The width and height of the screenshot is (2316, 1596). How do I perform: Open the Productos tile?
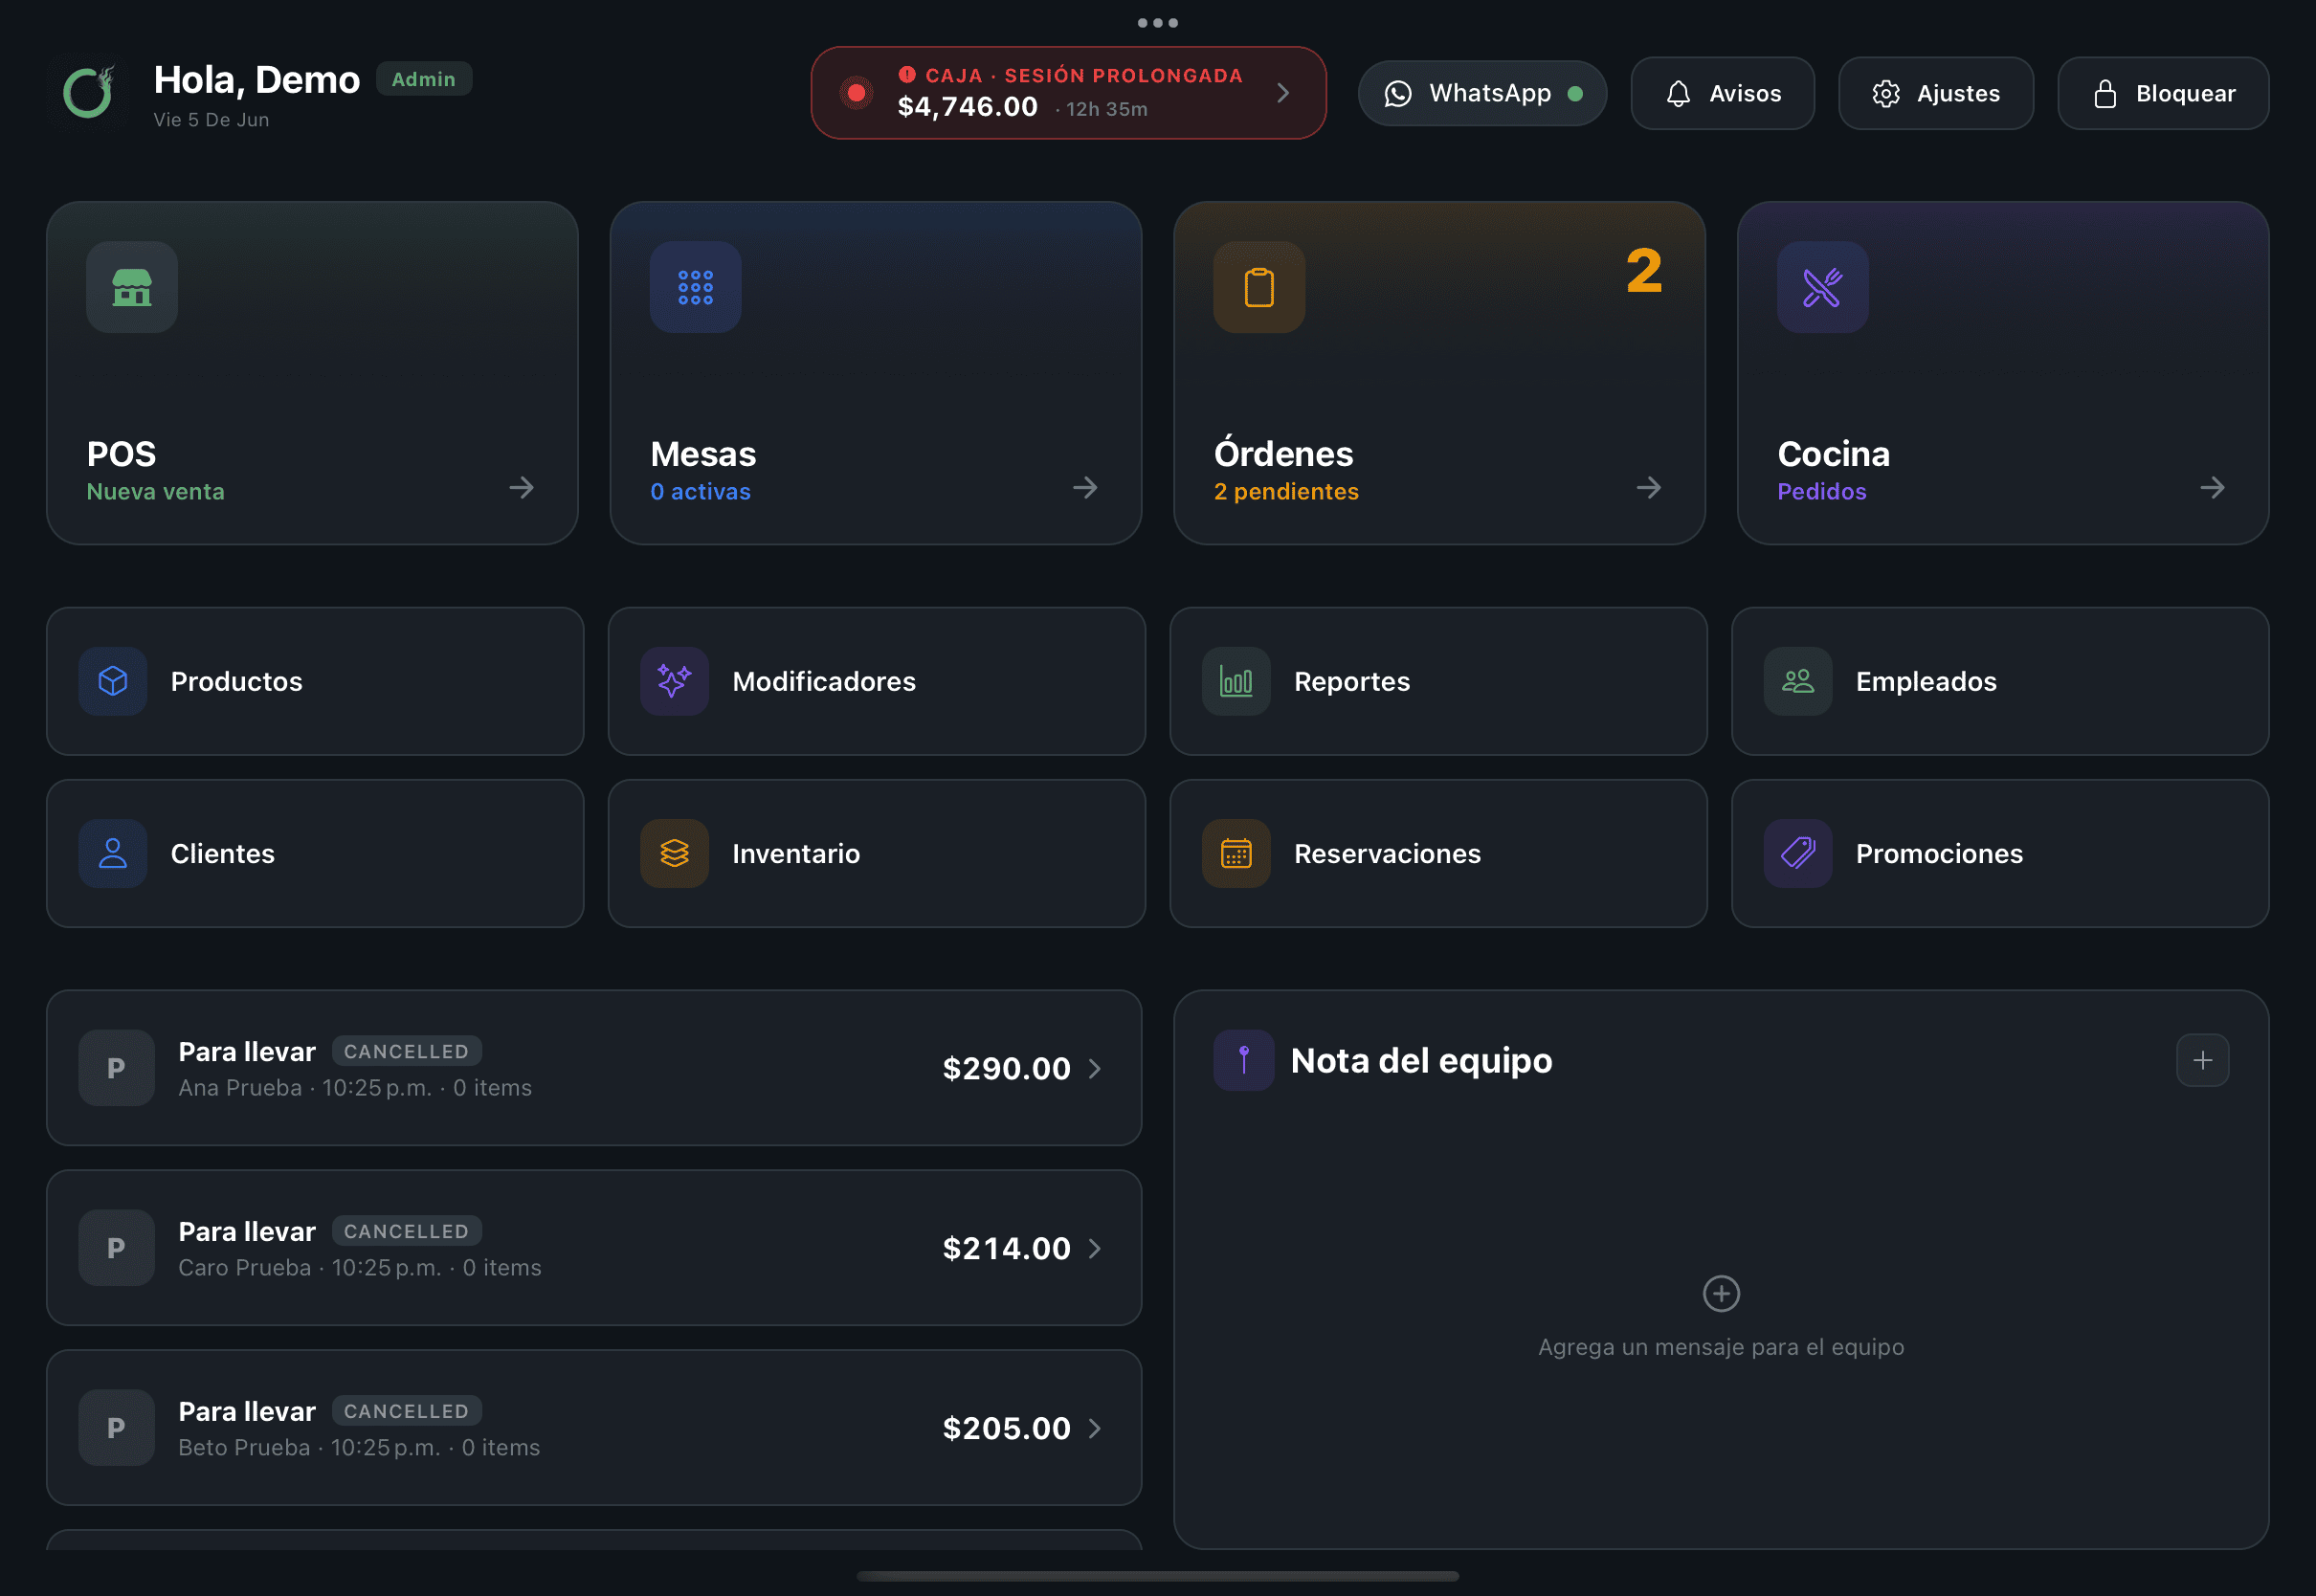tap(315, 681)
